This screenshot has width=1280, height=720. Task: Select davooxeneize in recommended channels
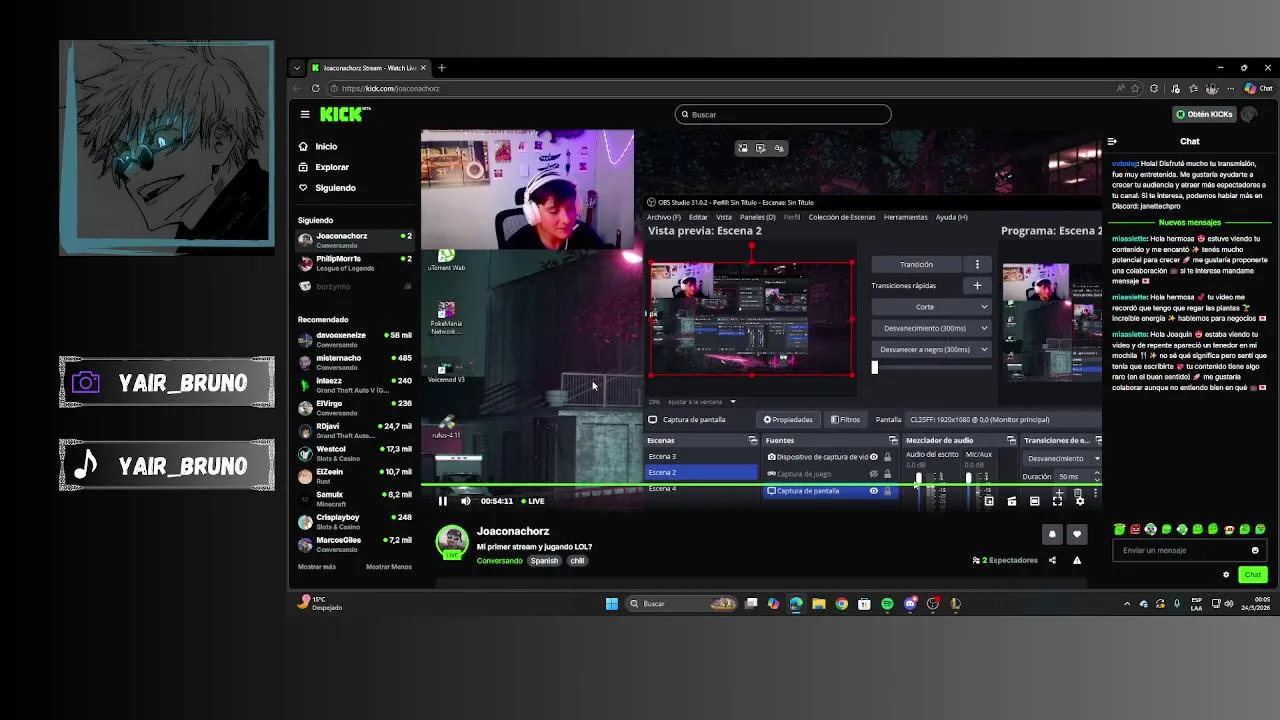point(355,338)
